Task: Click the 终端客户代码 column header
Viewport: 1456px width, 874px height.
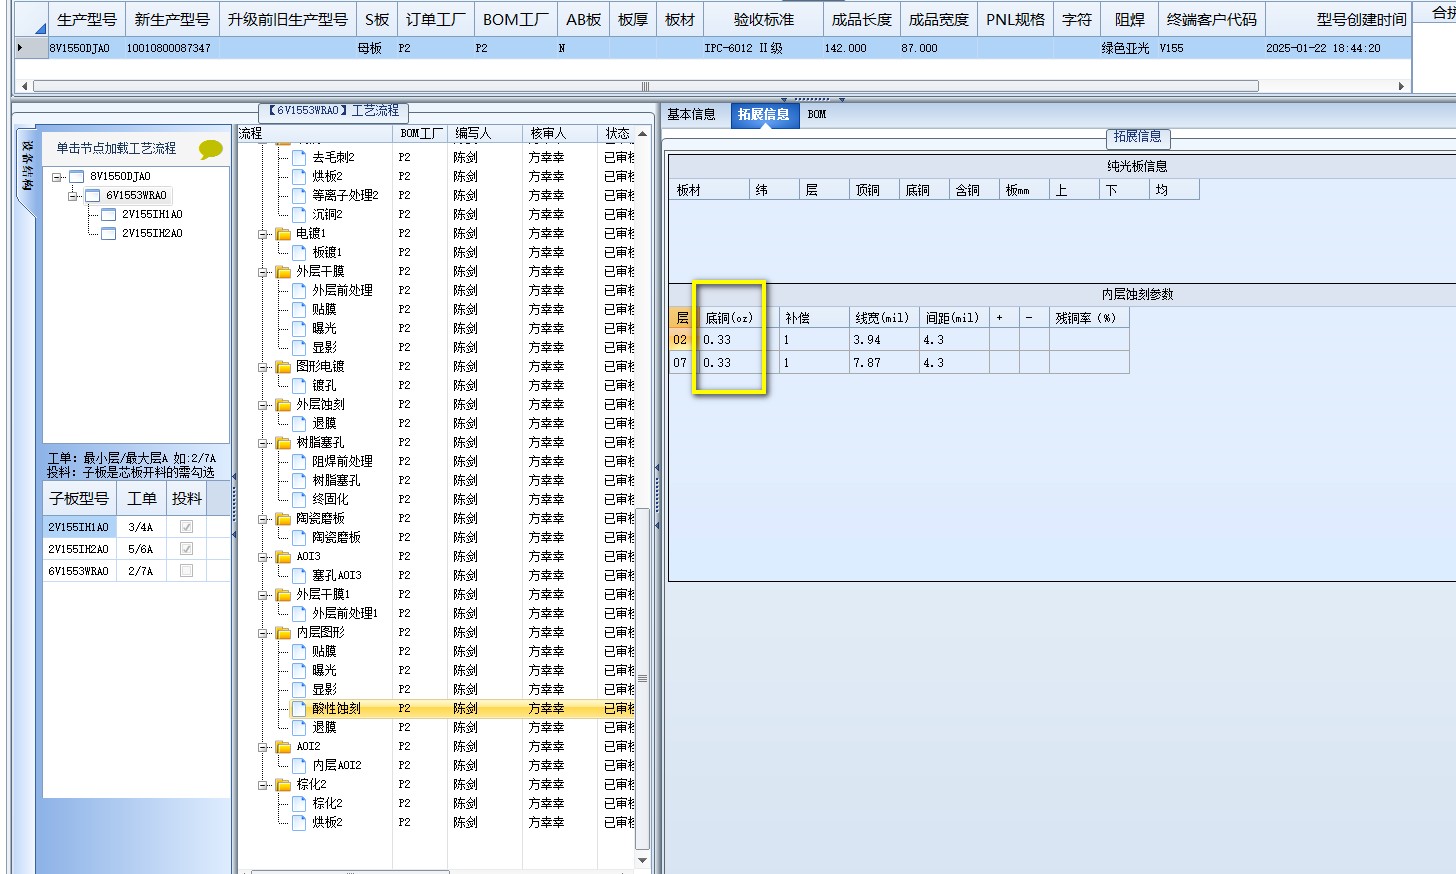Action: point(1212,19)
